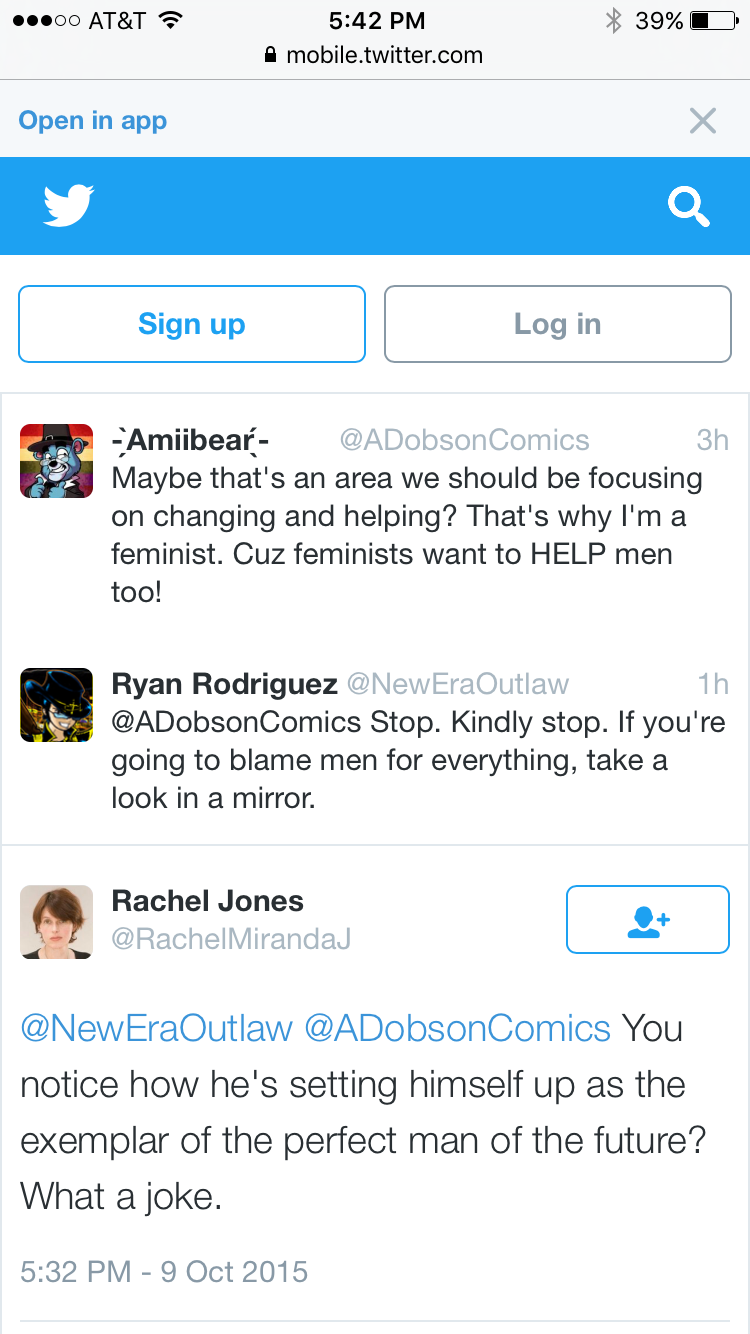Click the Log in button
This screenshot has height=1334, width=750.
tap(558, 324)
